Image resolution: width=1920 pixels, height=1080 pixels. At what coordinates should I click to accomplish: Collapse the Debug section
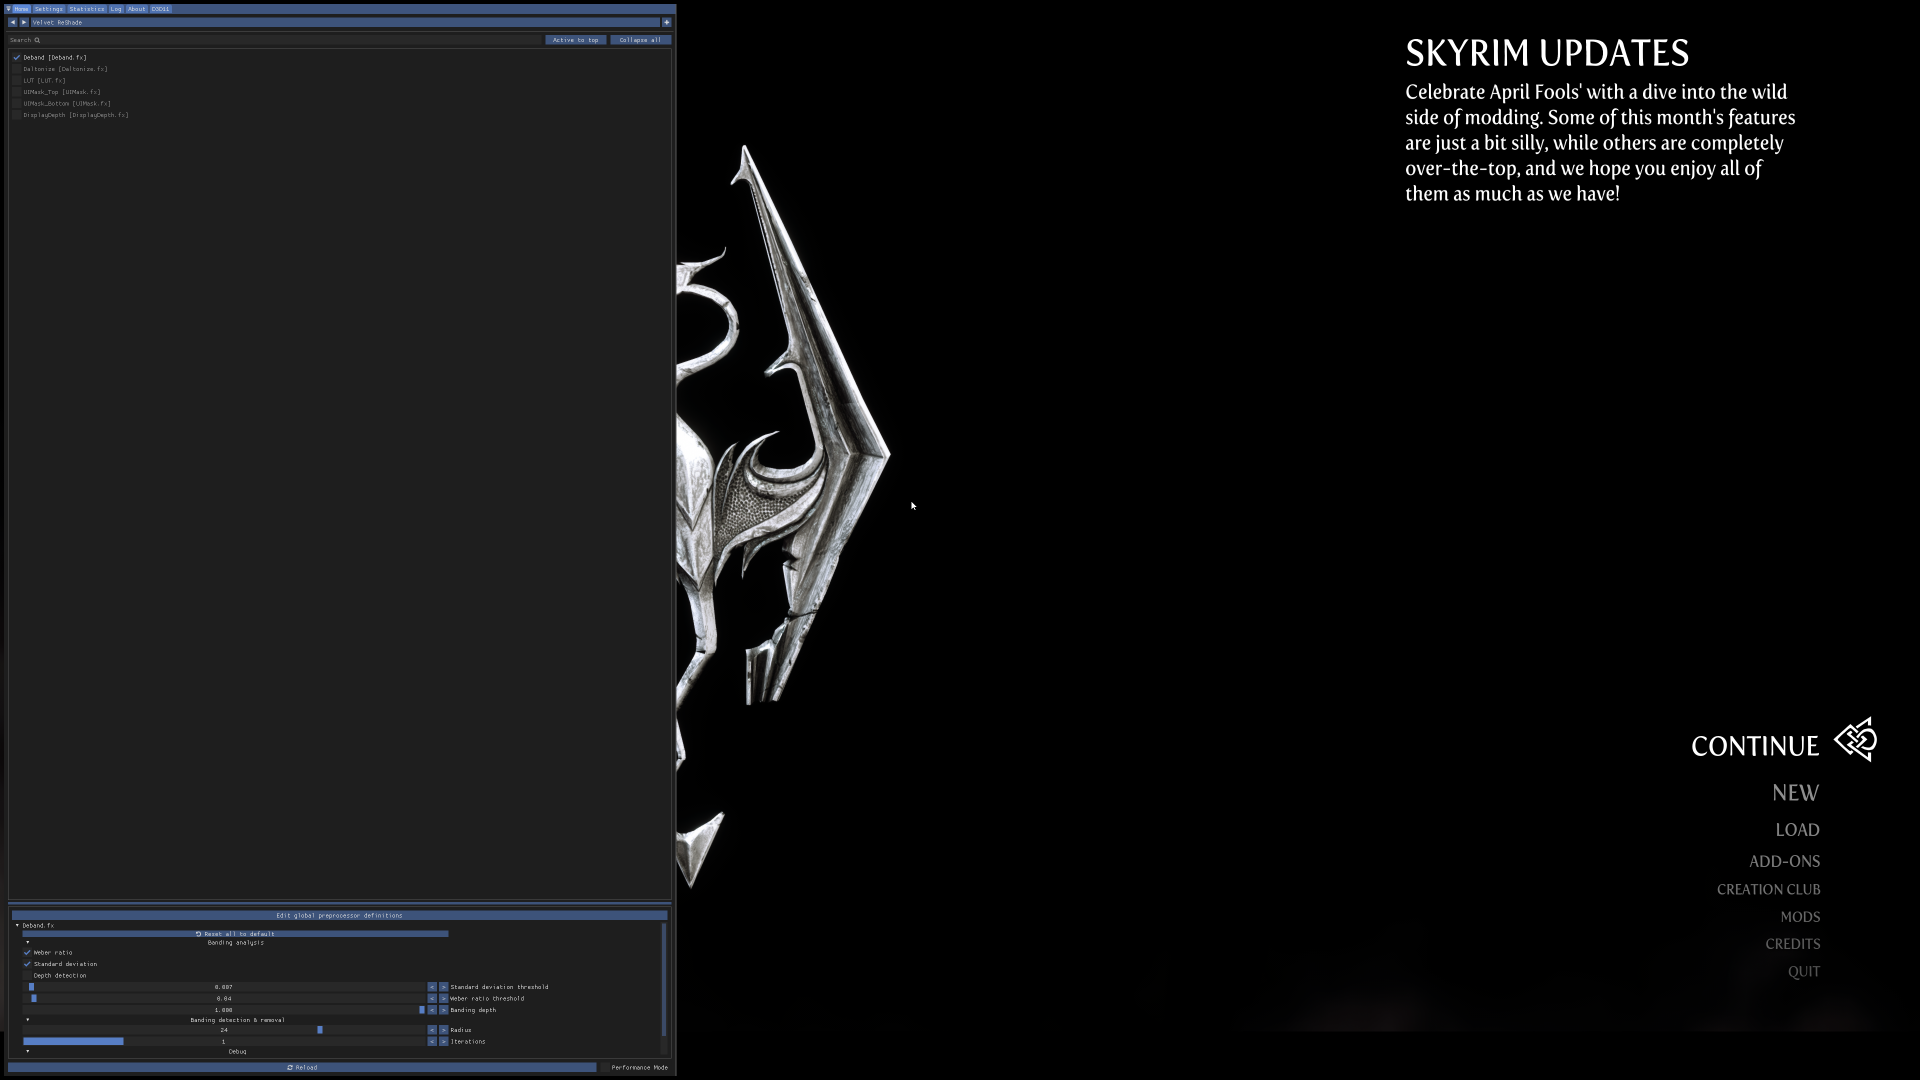[28, 1051]
